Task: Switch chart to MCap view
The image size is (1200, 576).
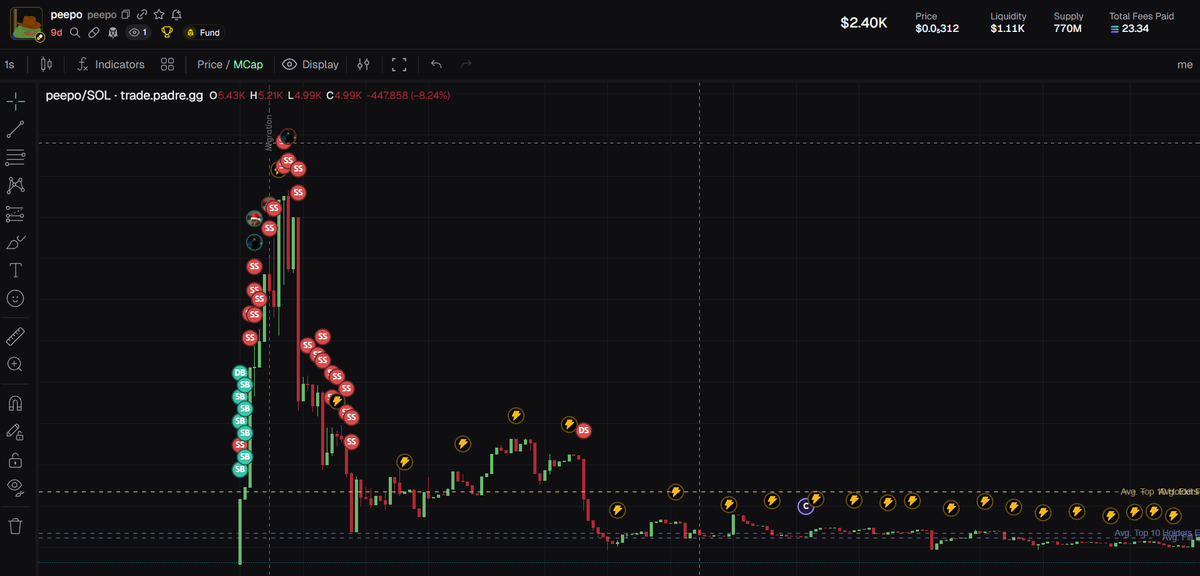Action: 248,64
